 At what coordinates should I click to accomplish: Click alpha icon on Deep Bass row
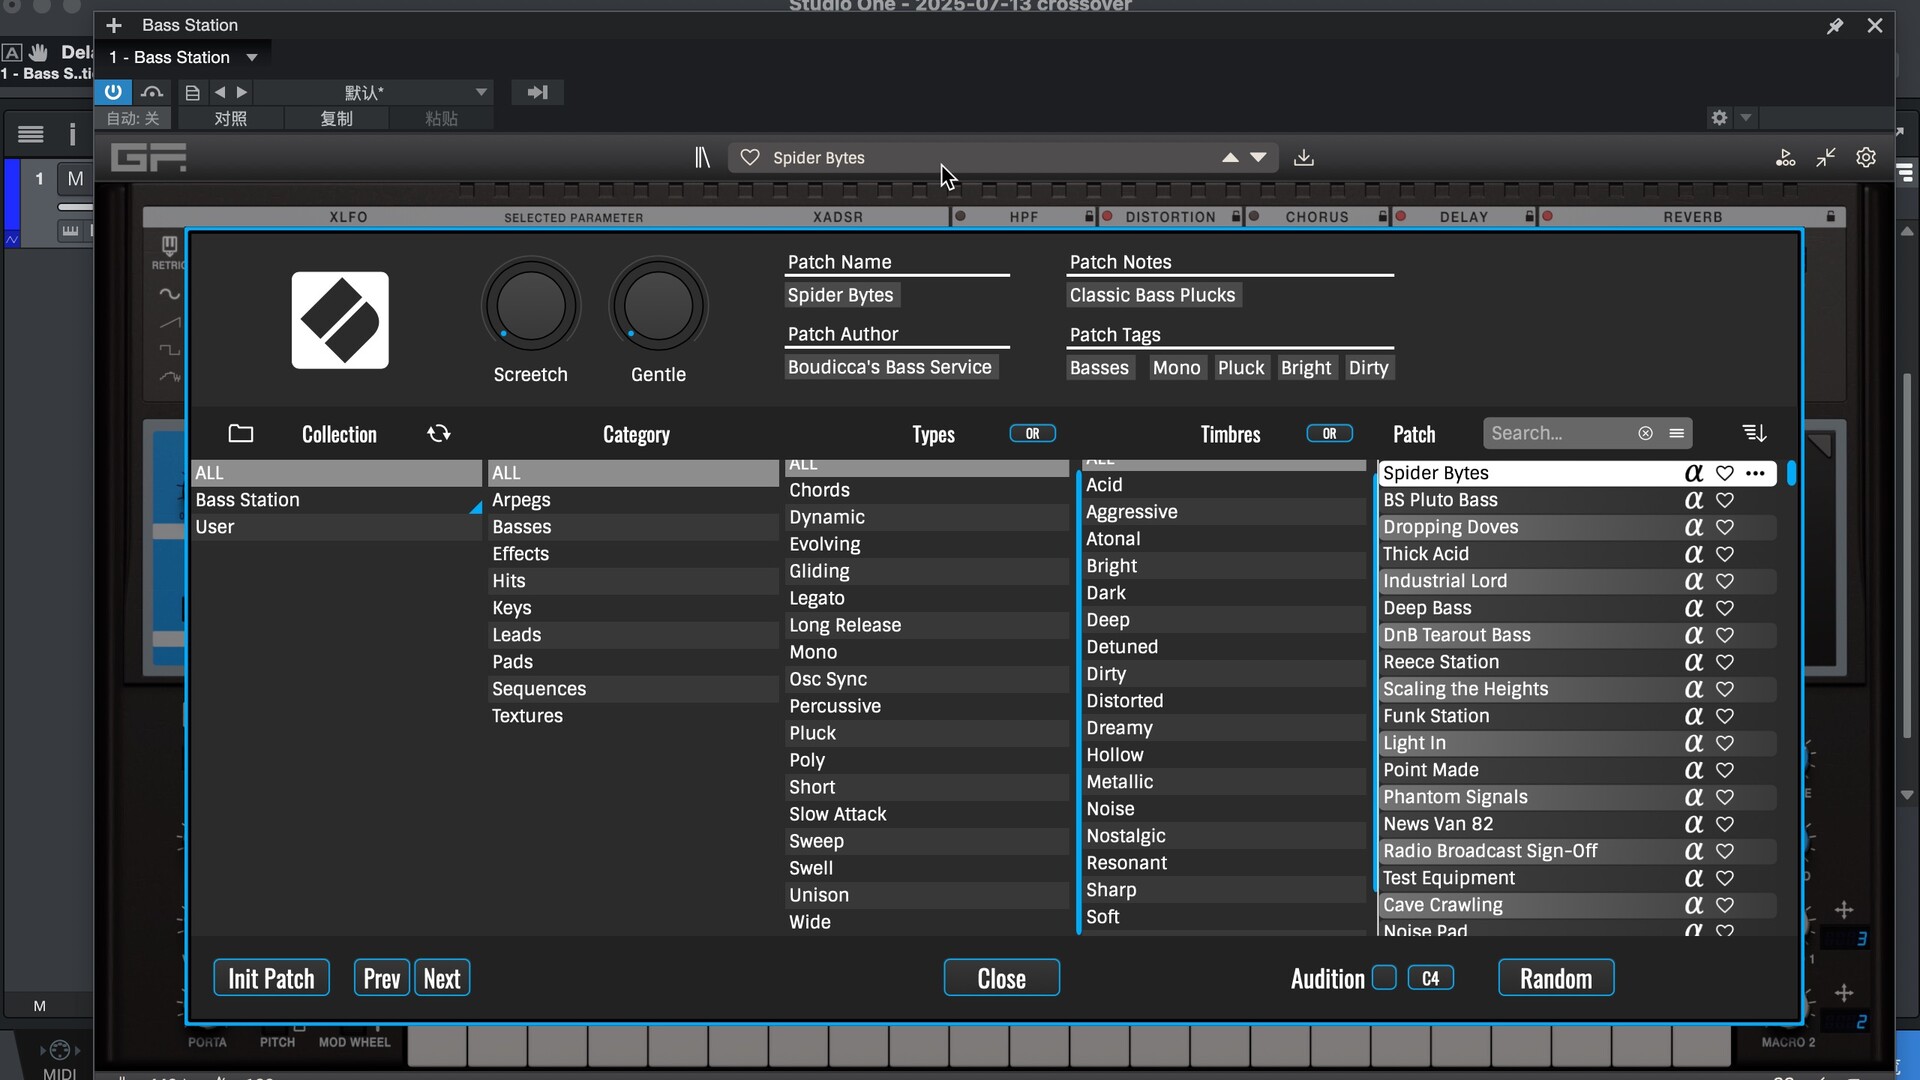(x=1693, y=608)
